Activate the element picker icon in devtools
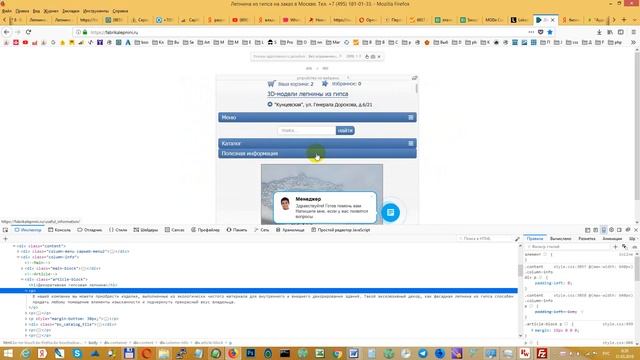Image resolution: width=640 pixels, height=360 pixels. coord(5,230)
